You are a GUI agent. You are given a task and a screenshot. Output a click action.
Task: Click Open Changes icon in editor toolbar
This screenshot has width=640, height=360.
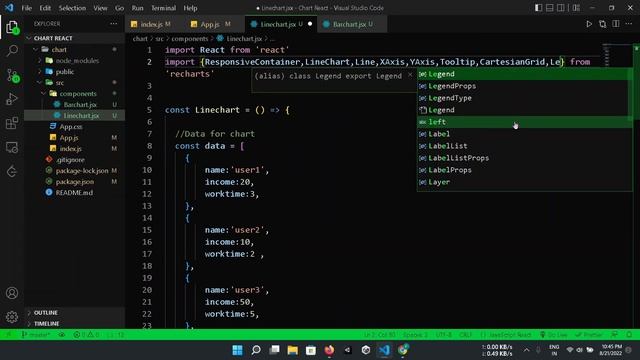(x=602, y=24)
